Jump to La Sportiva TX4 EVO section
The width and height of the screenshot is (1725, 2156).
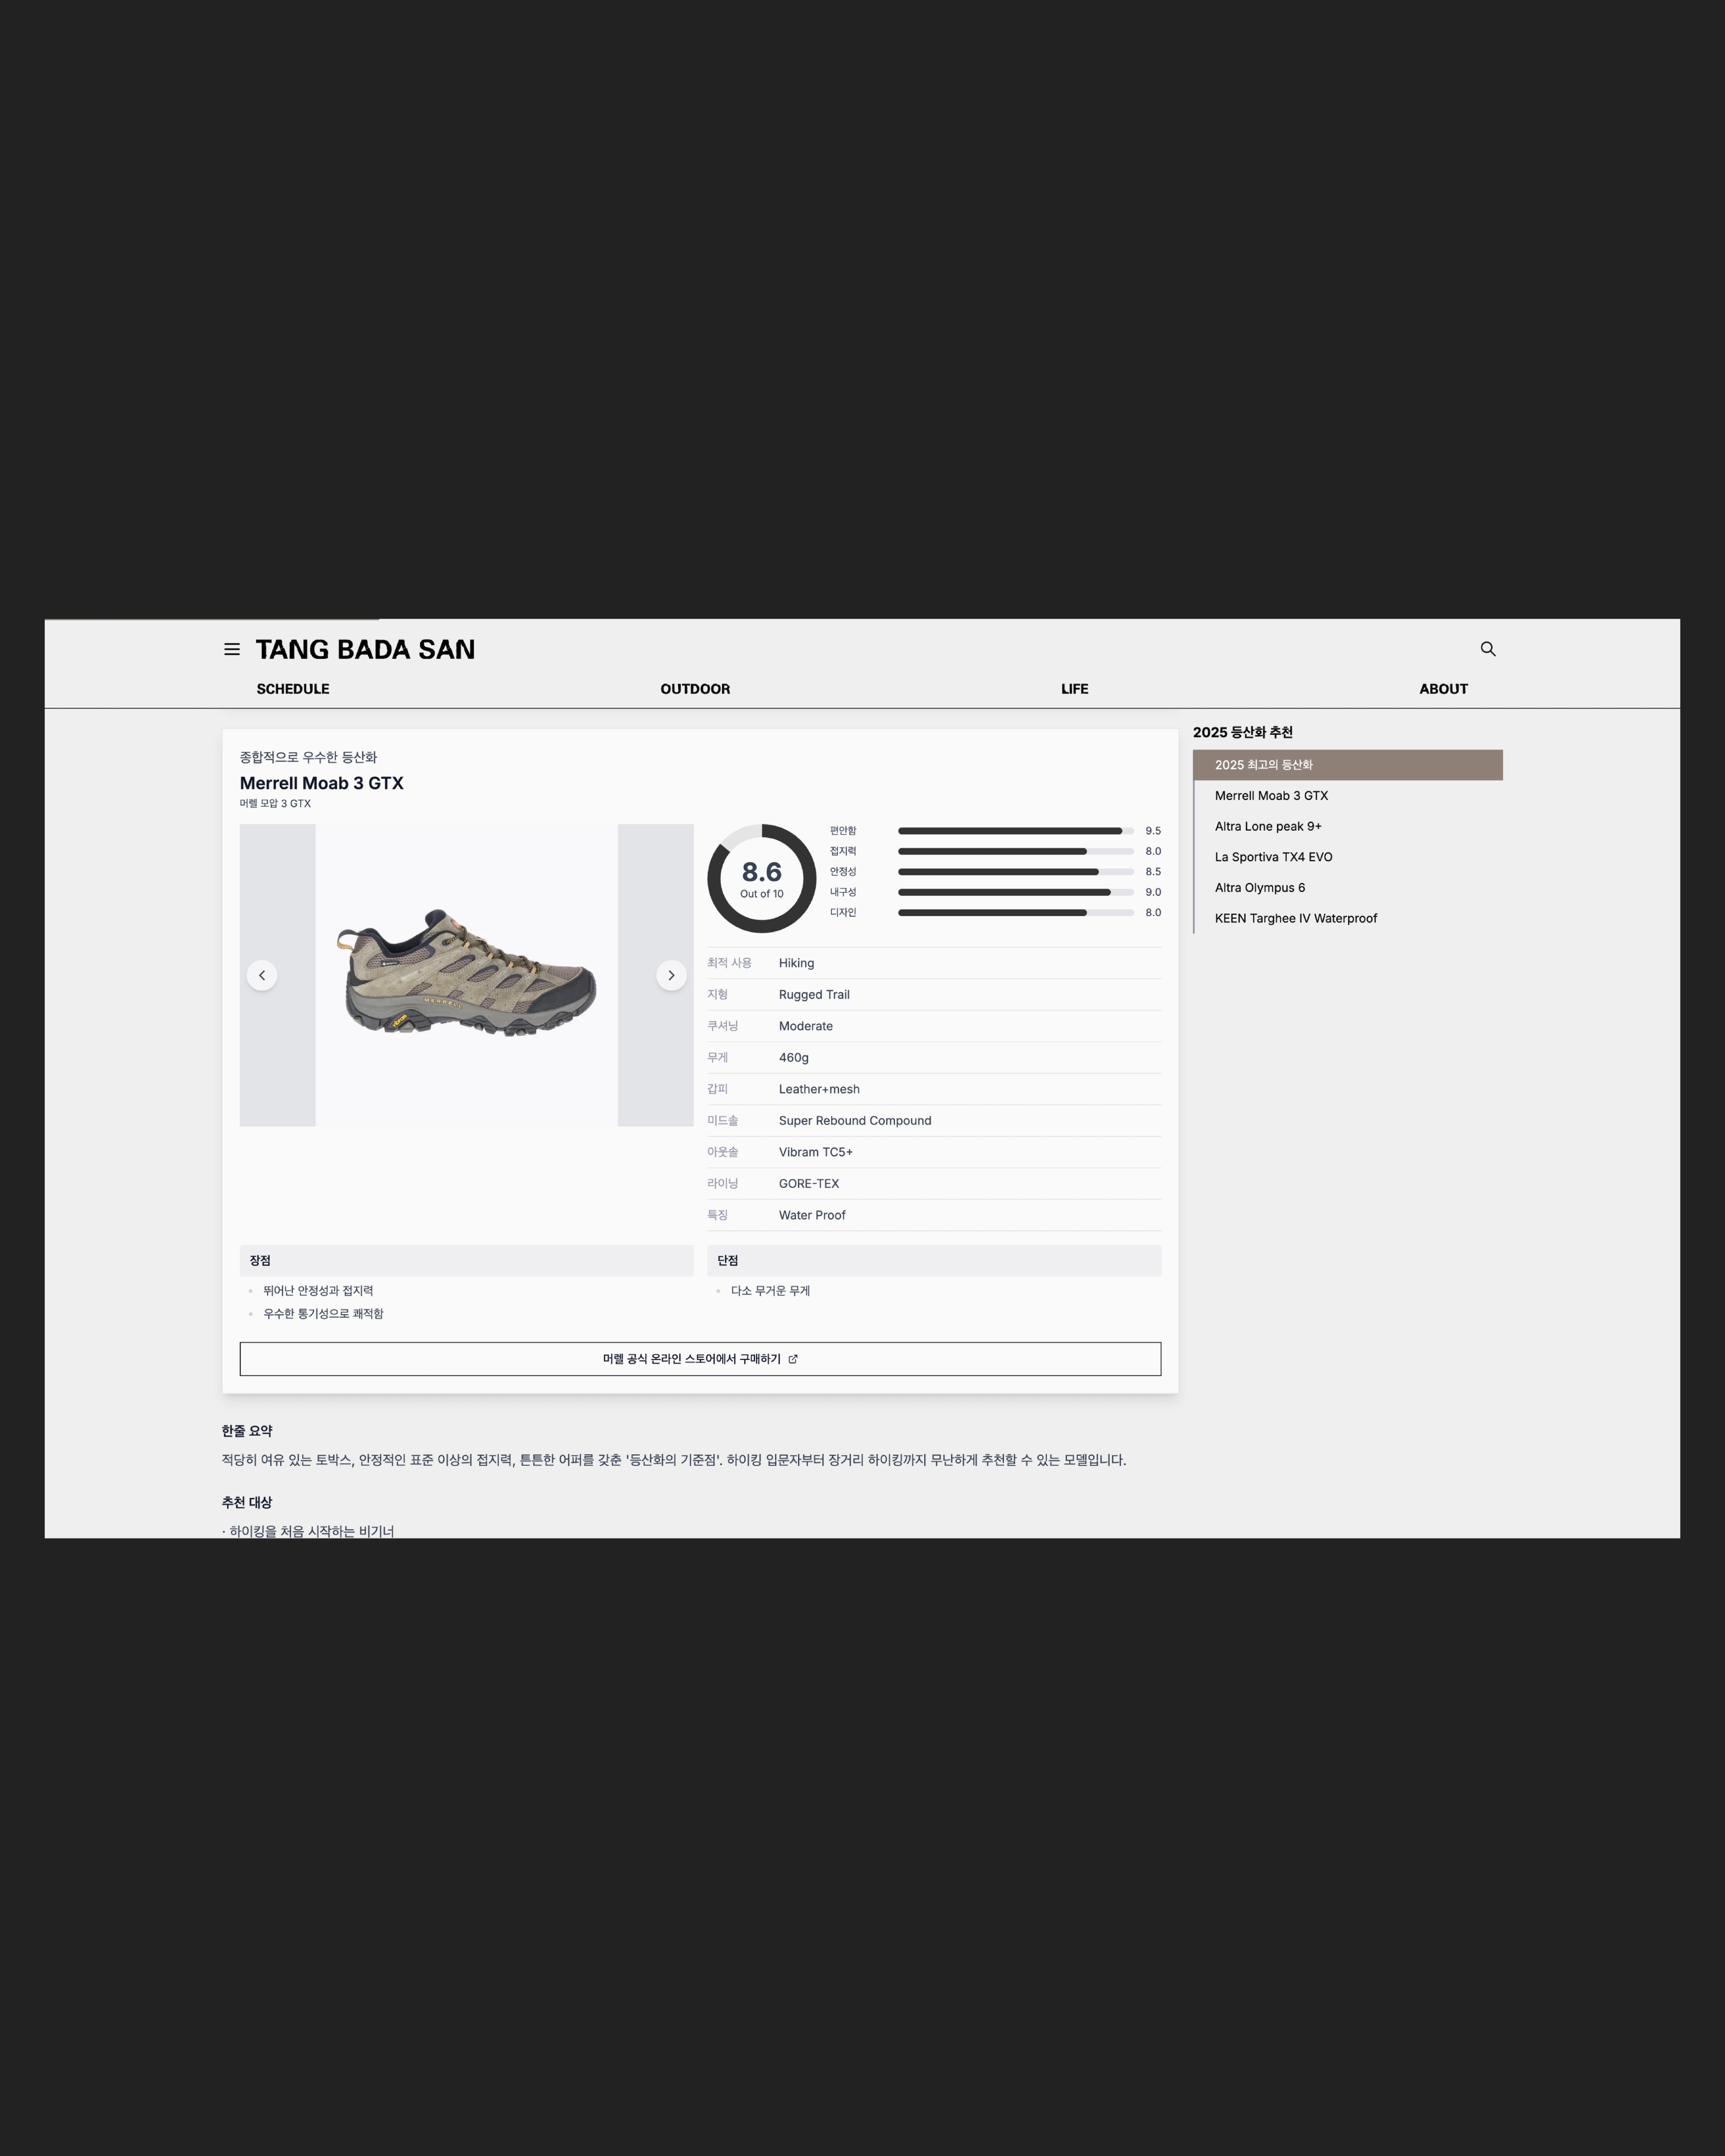[1273, 857]
